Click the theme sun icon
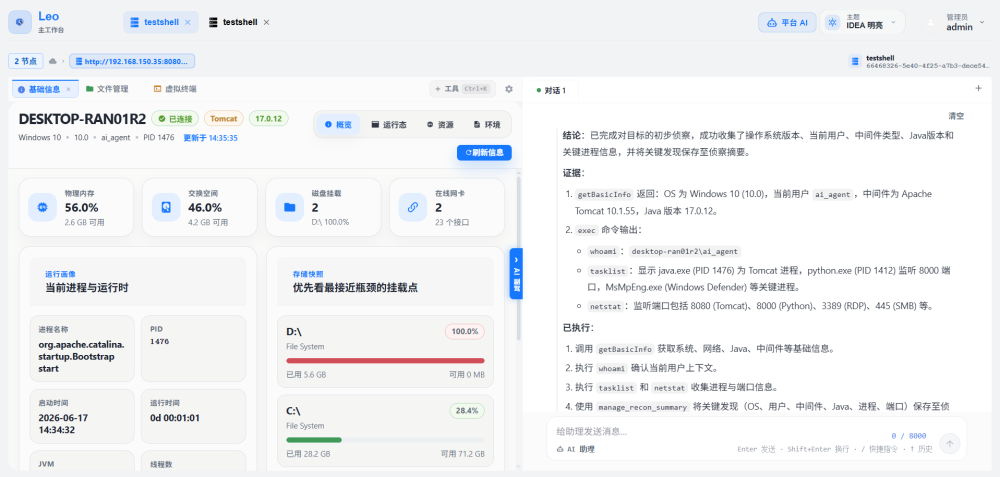Screen dimensions: 1000x477 point(832,22)
